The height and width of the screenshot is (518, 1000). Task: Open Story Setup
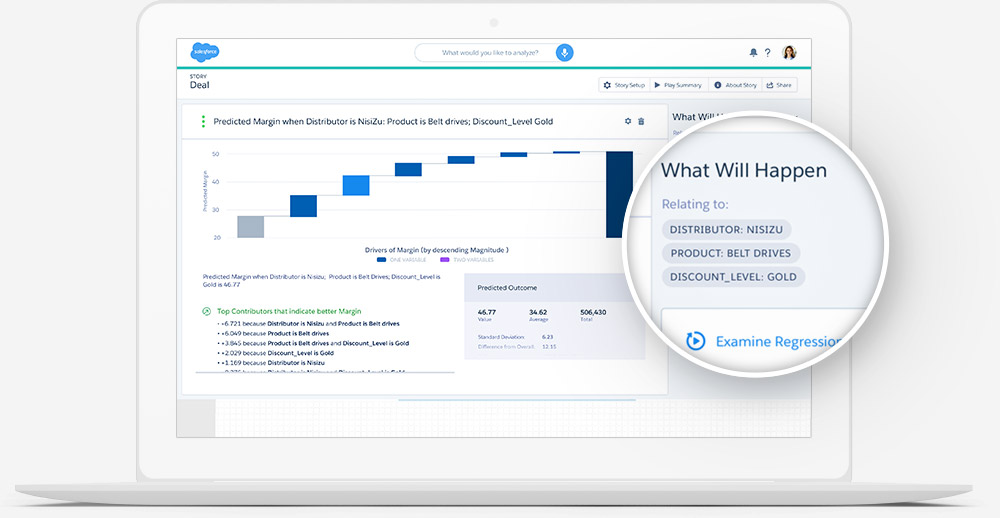coord(626,85)
